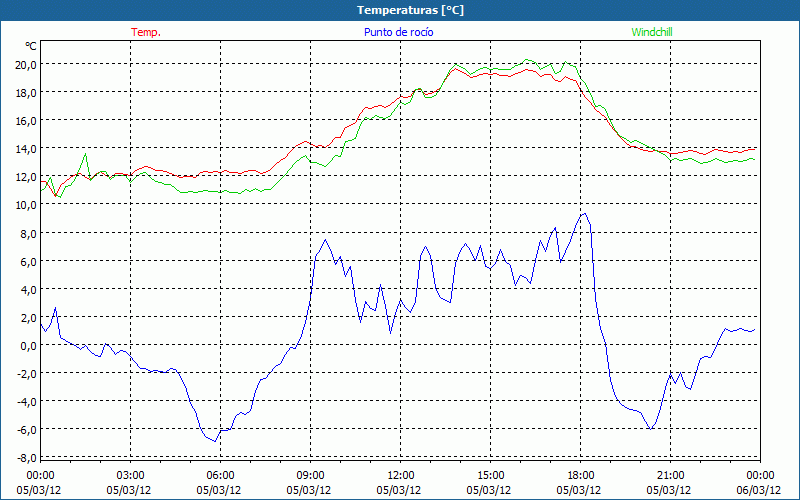This screenshot has width=800, height=500.
Task: Click the °C unit label
Action: (31, 46)
